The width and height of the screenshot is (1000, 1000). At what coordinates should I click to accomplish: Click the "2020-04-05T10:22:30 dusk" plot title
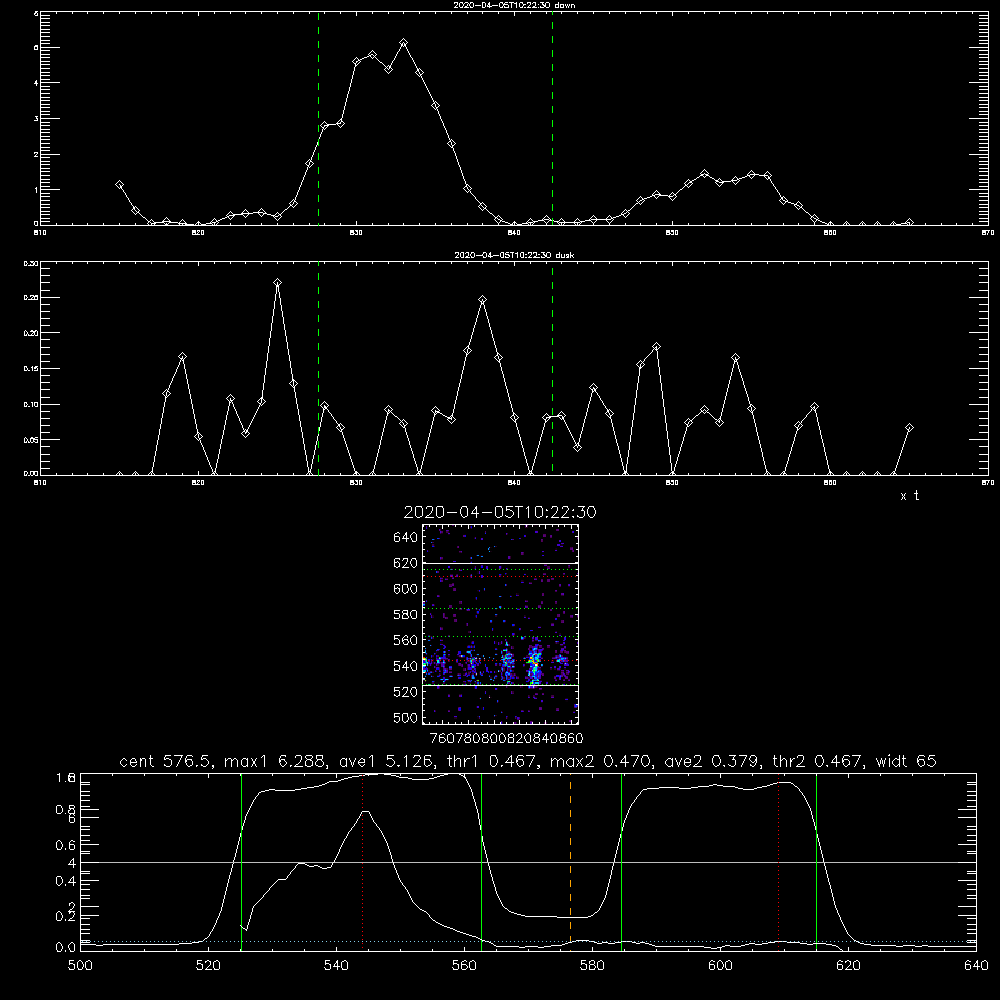tap(514, 255)
